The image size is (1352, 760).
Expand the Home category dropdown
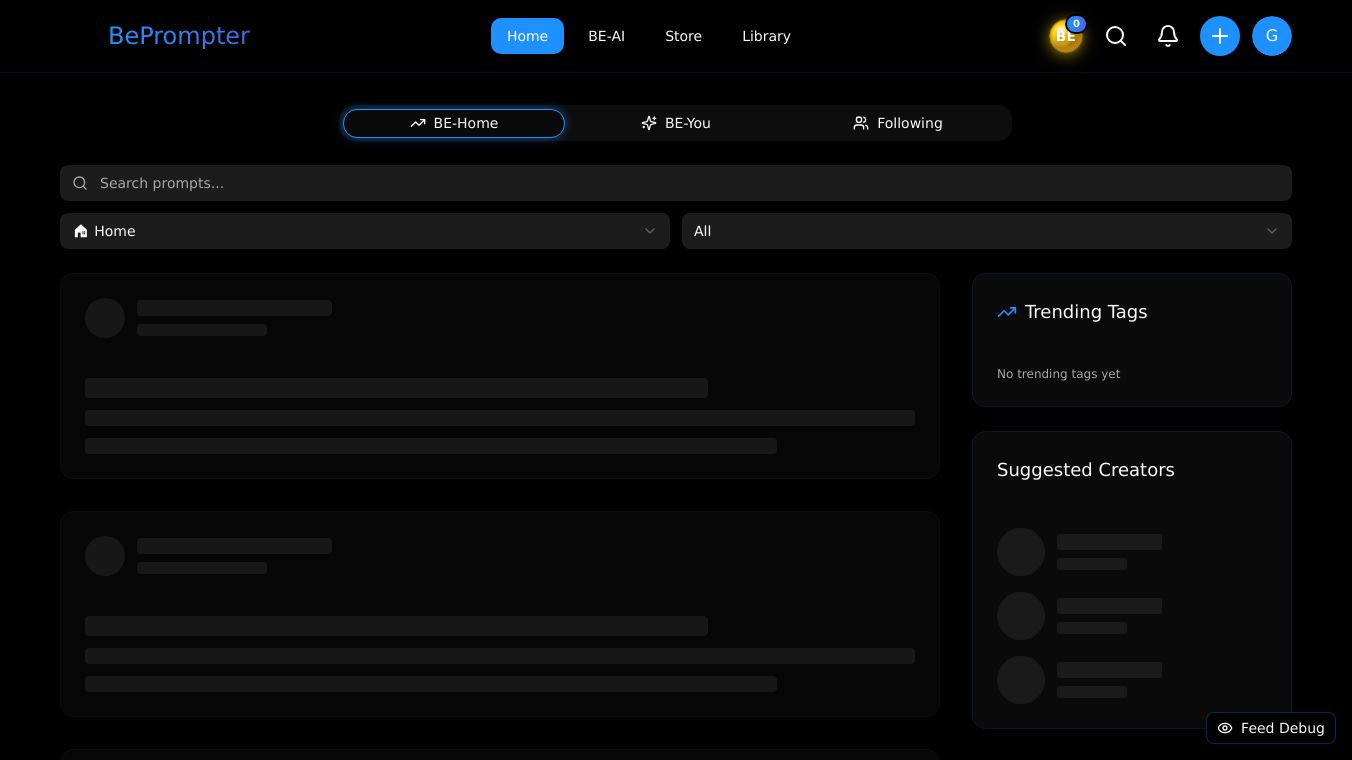point(365,231)
